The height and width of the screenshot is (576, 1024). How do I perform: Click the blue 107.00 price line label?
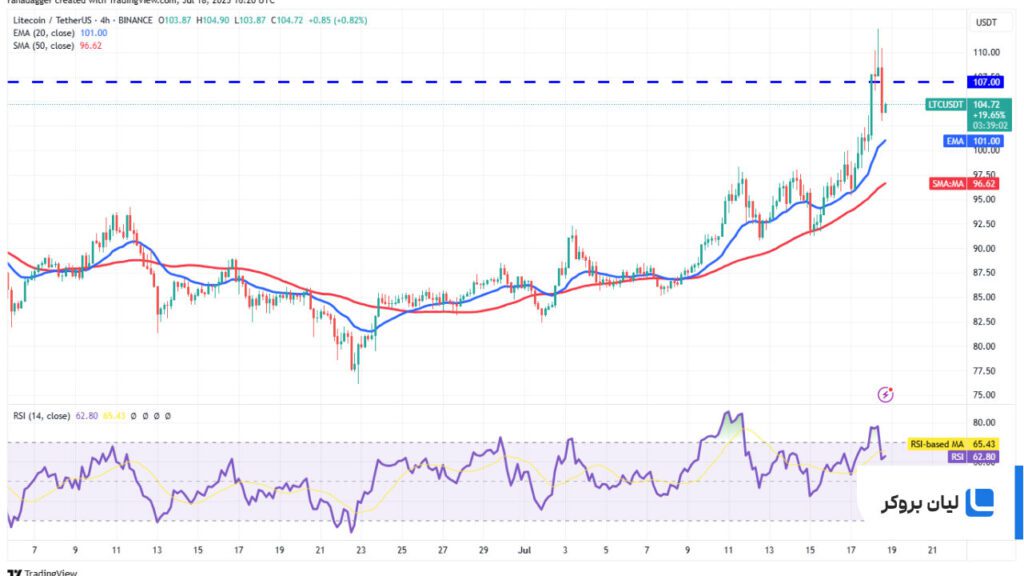point(986,82)
